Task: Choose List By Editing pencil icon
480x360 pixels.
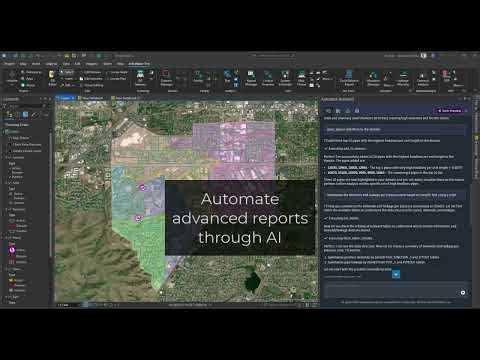Action: point(35,115)
